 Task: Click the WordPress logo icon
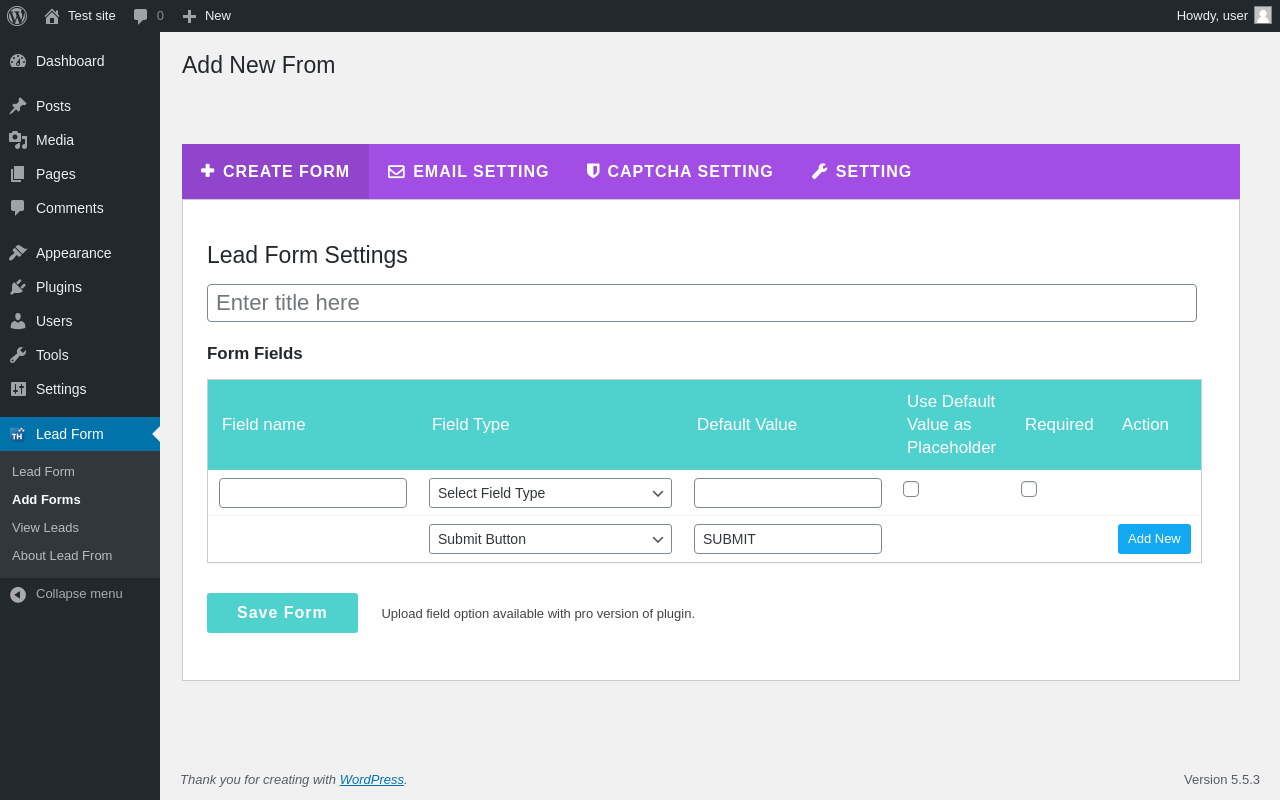17,16
